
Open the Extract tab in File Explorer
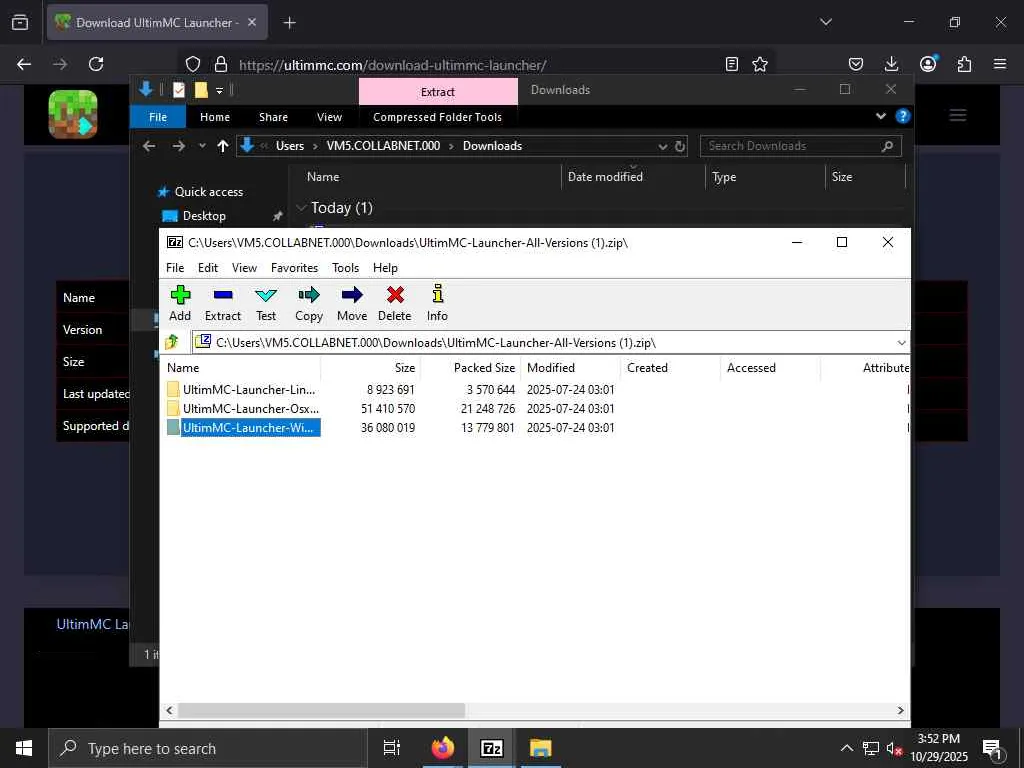coord(438,91)
